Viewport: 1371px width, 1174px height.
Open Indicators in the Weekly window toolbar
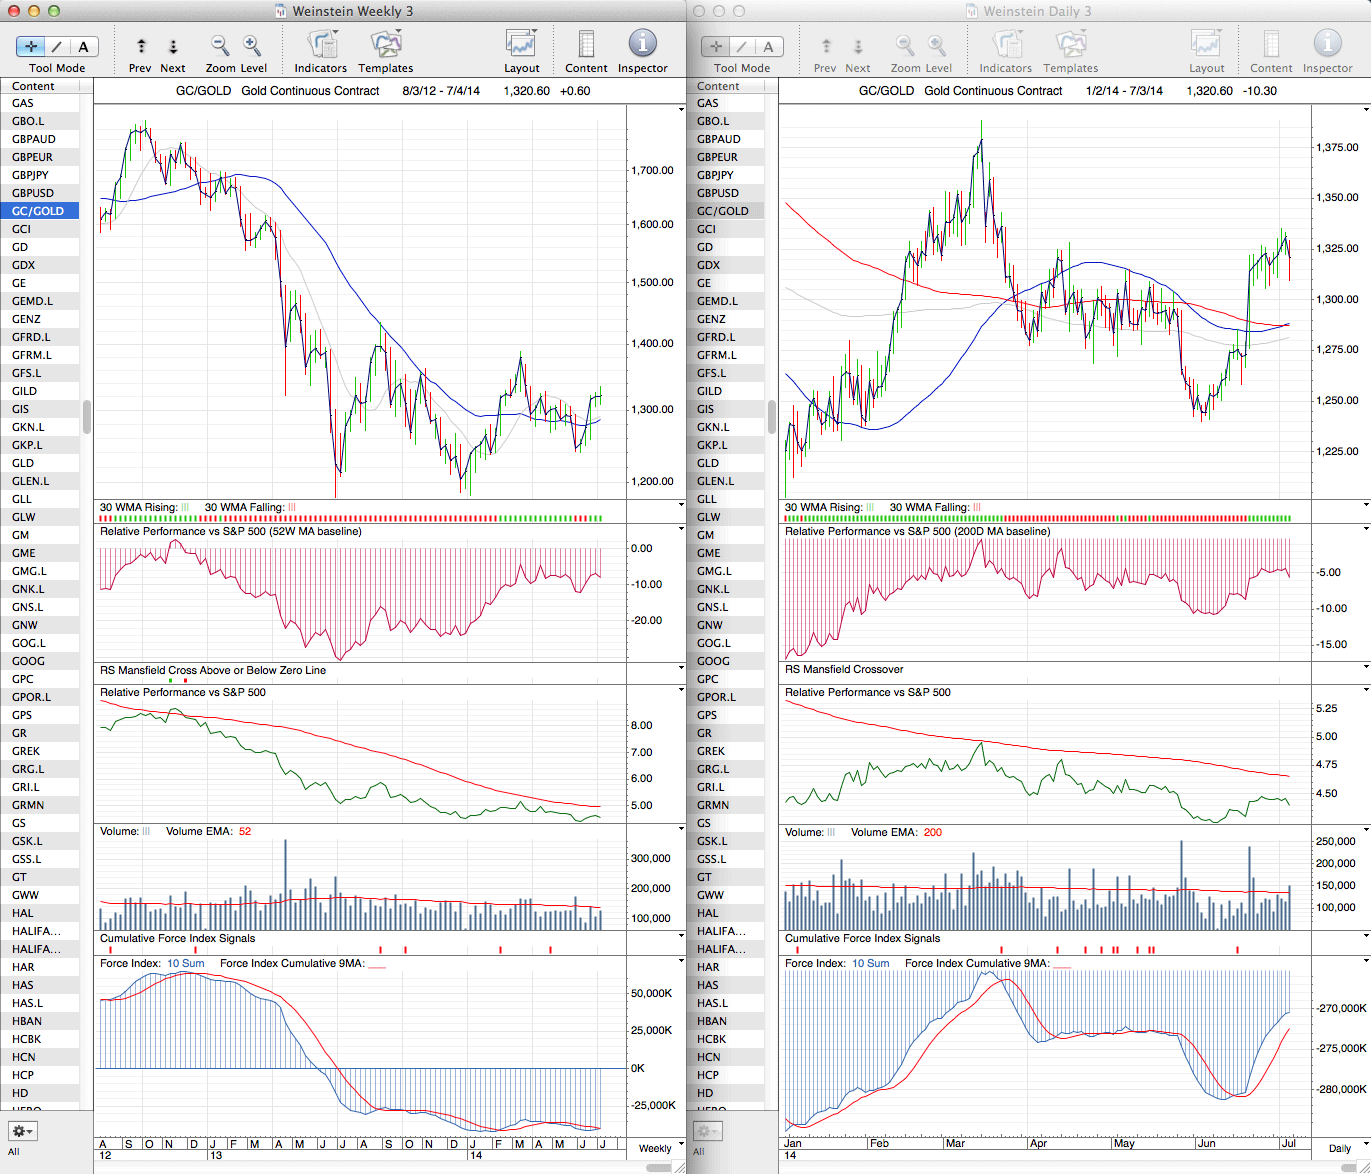pyautogui.click(x=320, y=46)
